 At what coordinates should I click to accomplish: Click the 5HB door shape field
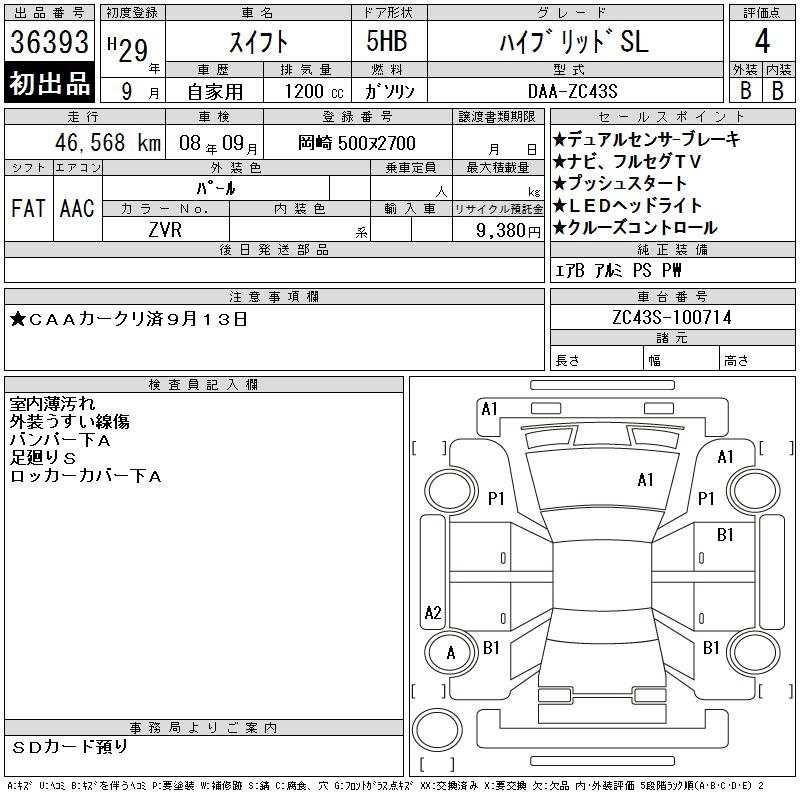click(x=376, y=42)
